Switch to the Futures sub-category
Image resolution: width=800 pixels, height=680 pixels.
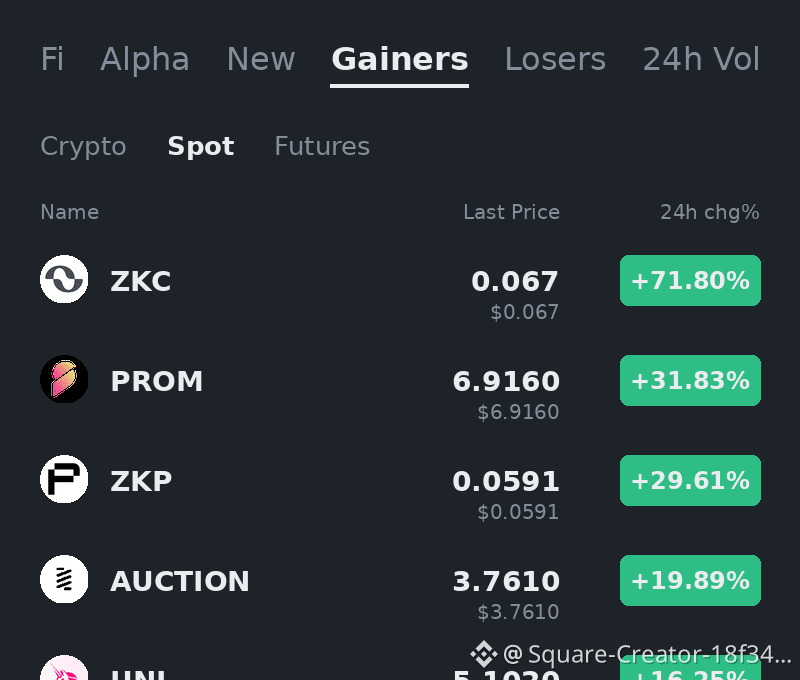coord(322,146)
